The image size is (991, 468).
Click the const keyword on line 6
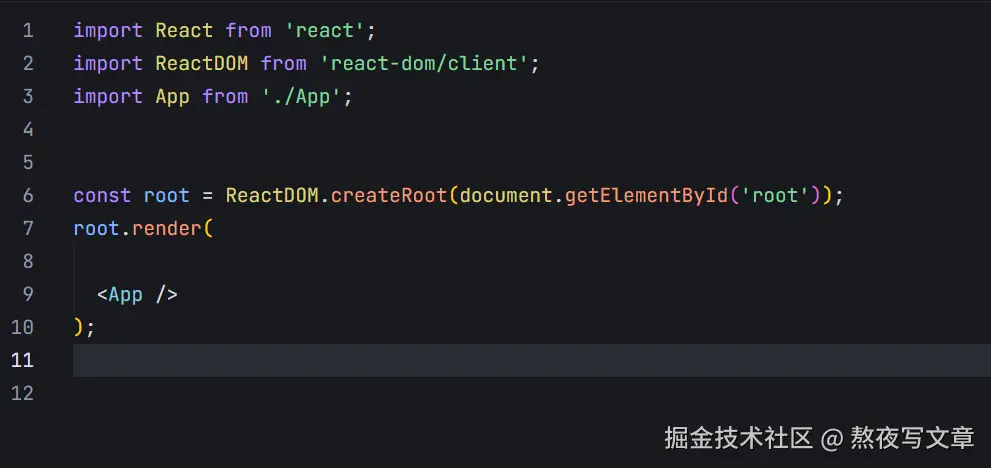[x=102, y=195]
